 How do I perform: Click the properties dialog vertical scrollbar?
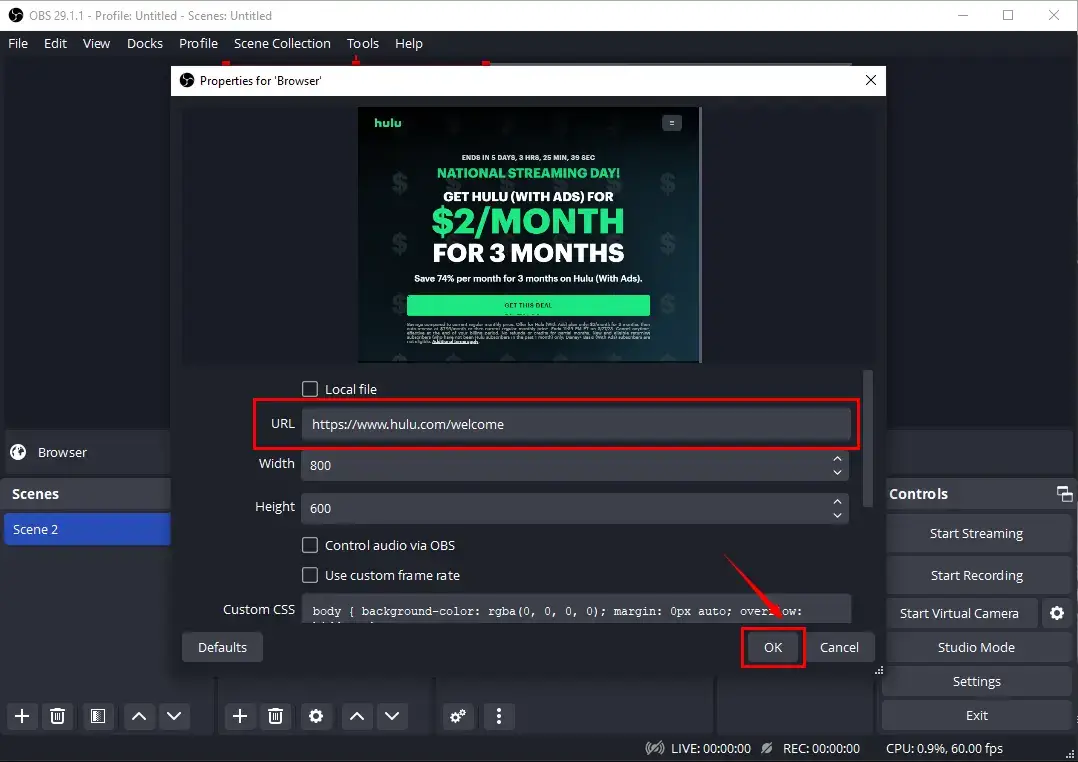point(868,439)
